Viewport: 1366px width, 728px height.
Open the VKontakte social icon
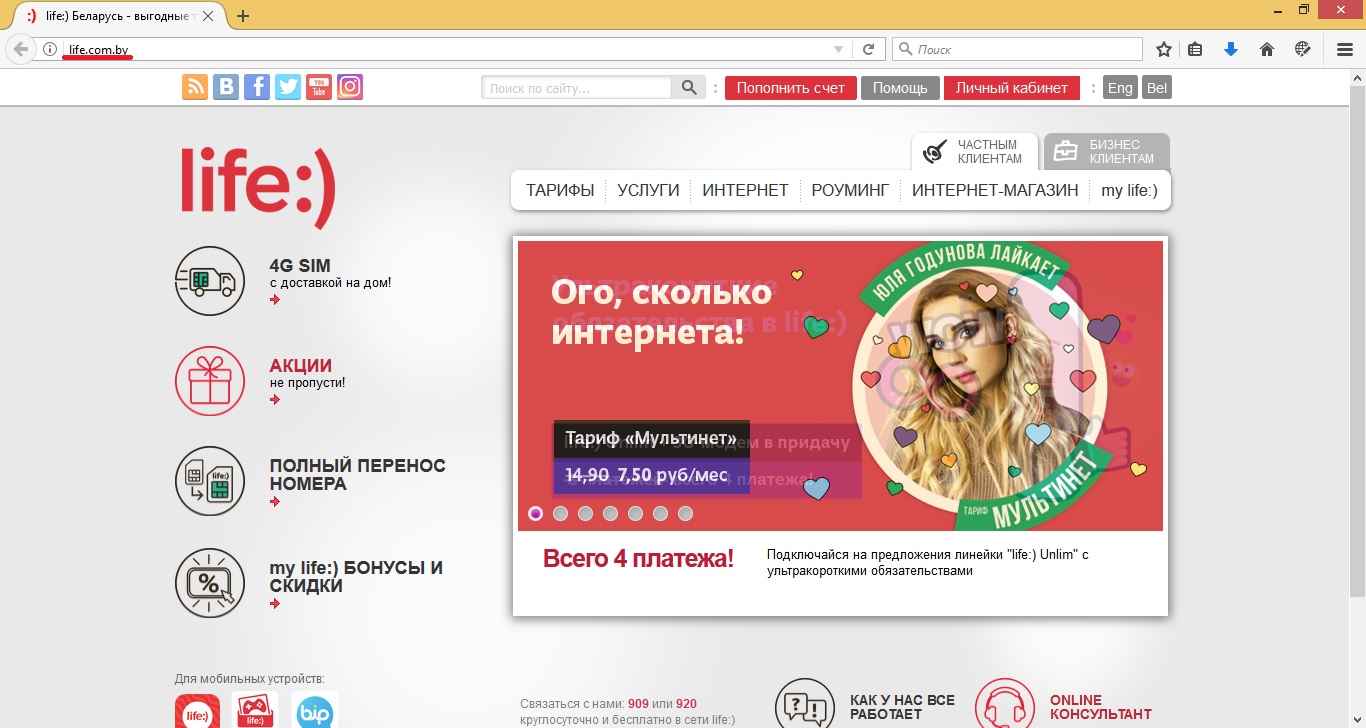[225, 87]
